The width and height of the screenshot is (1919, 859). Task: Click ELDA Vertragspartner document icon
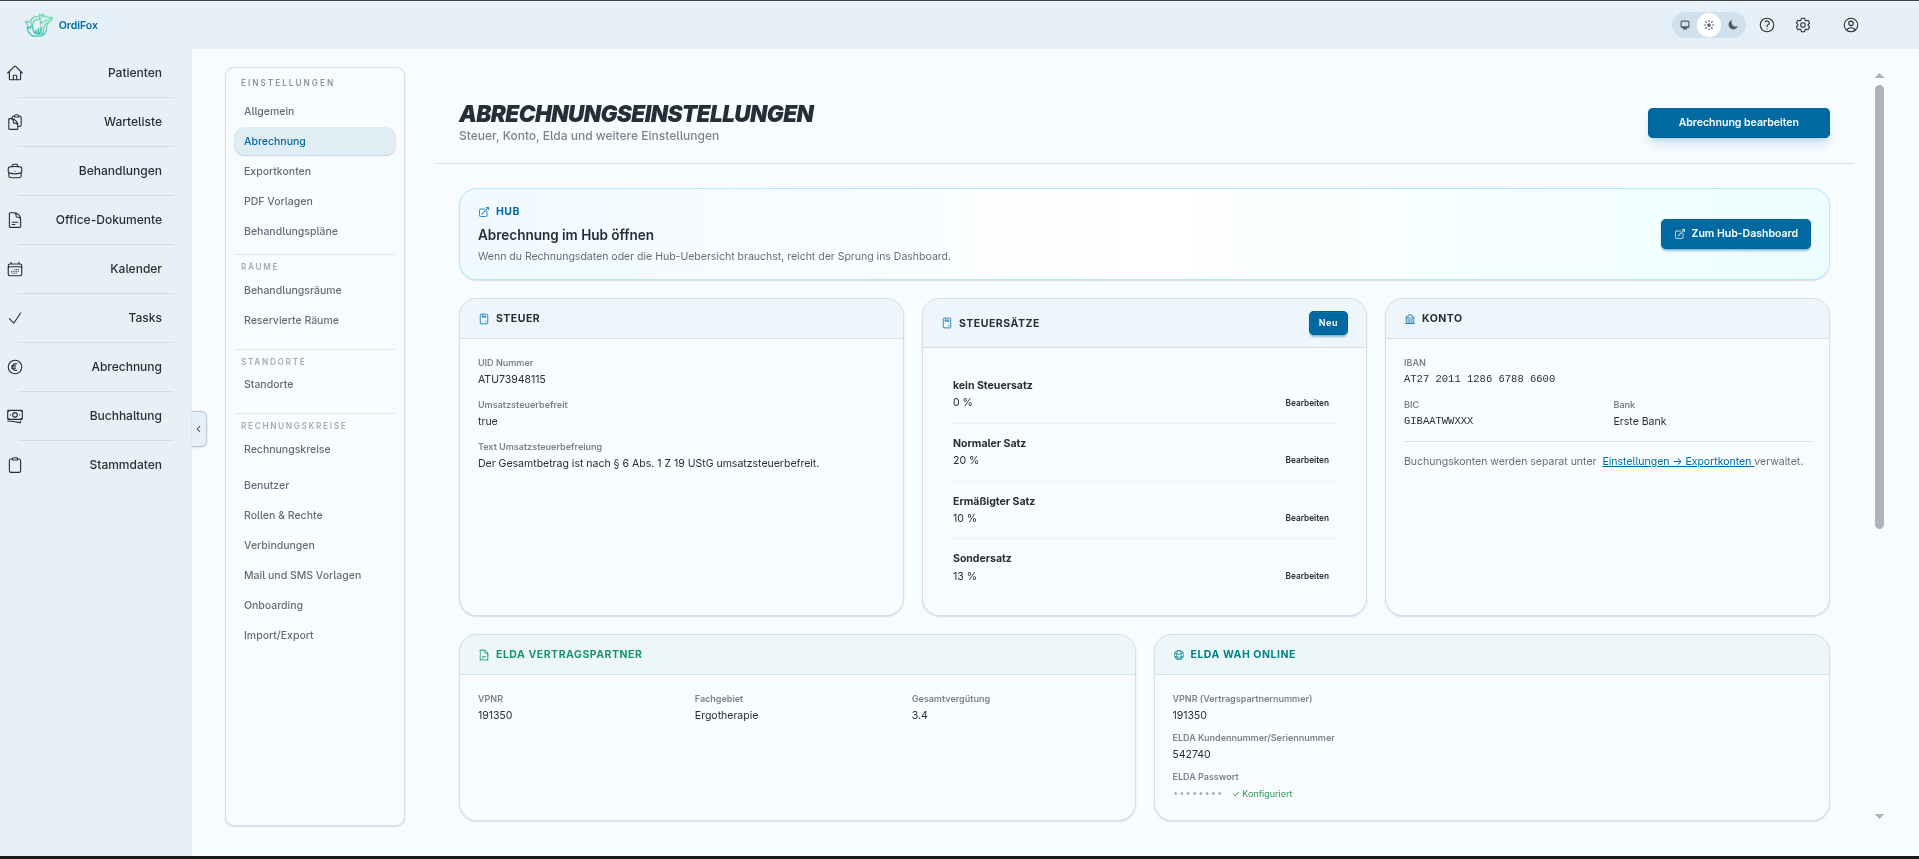coord(484,655)
